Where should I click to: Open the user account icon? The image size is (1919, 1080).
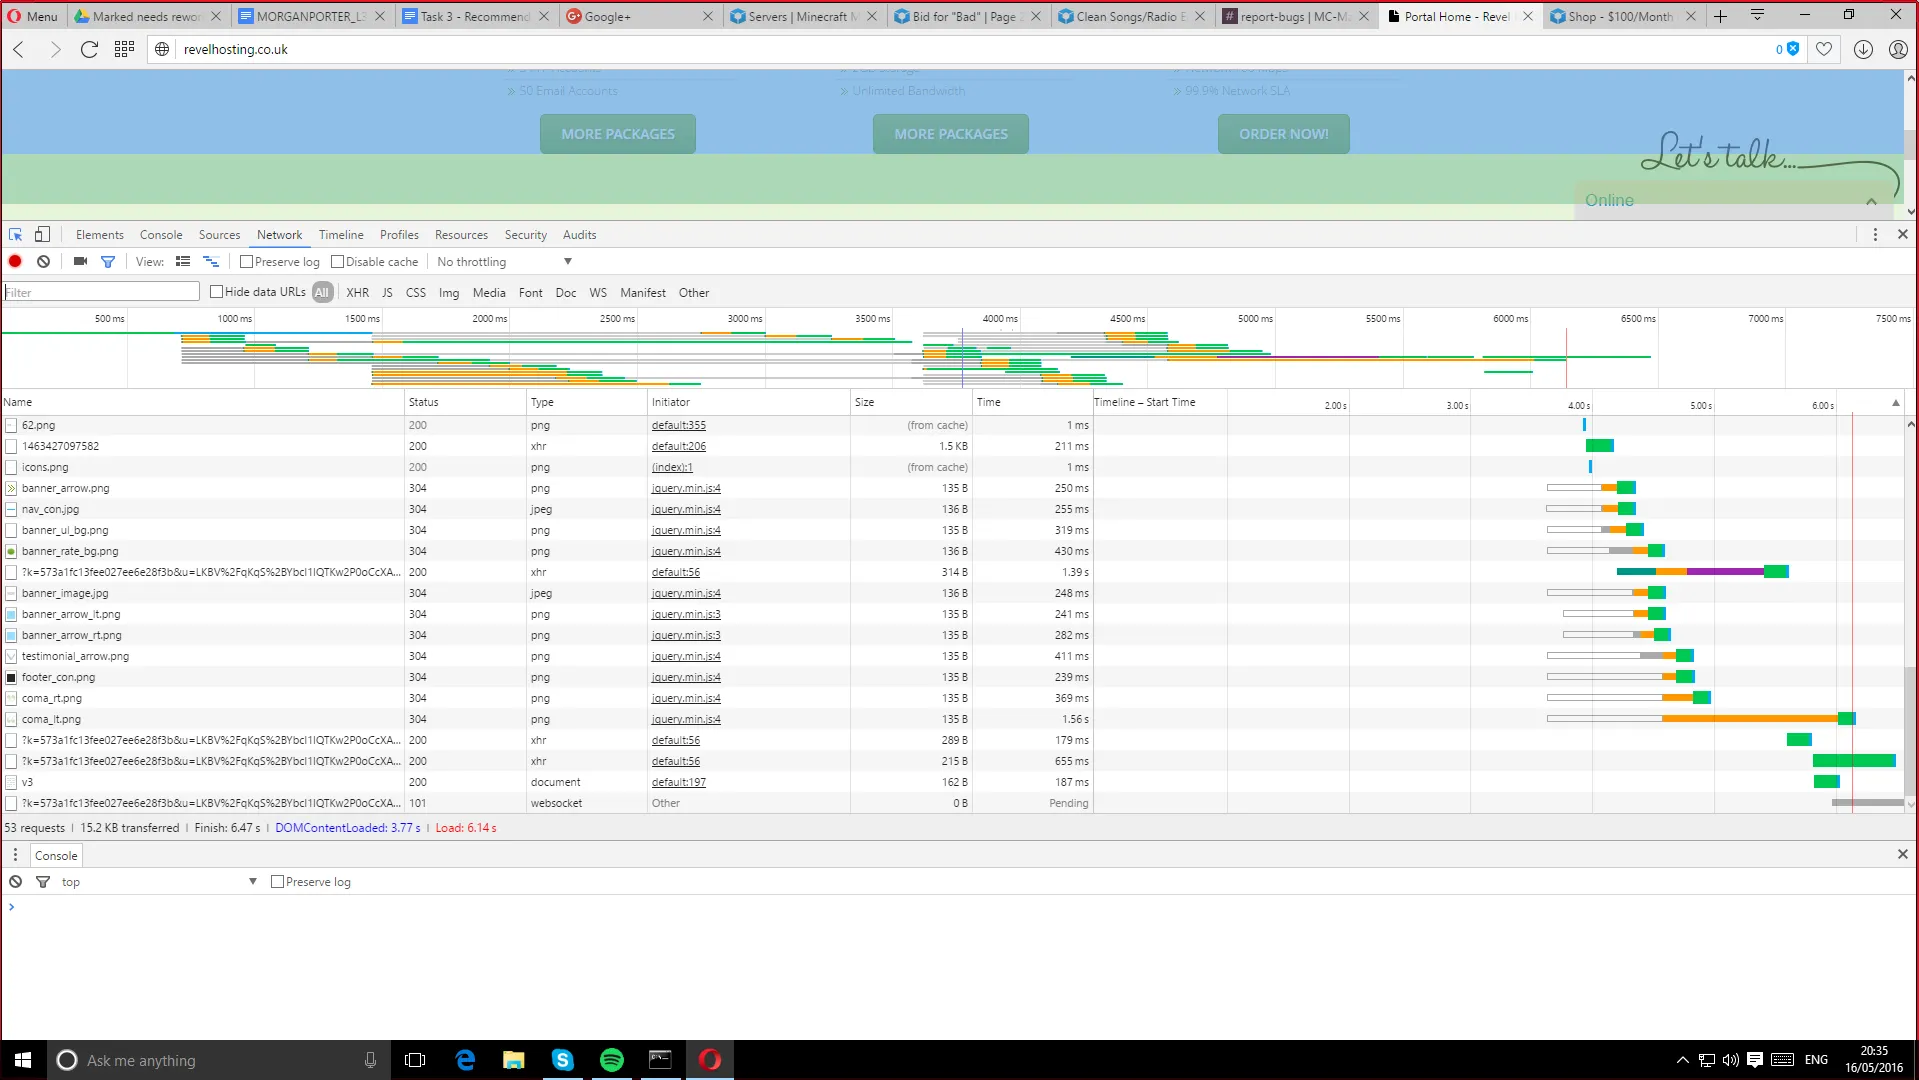pyautogui.click(x=1898, y=49)
